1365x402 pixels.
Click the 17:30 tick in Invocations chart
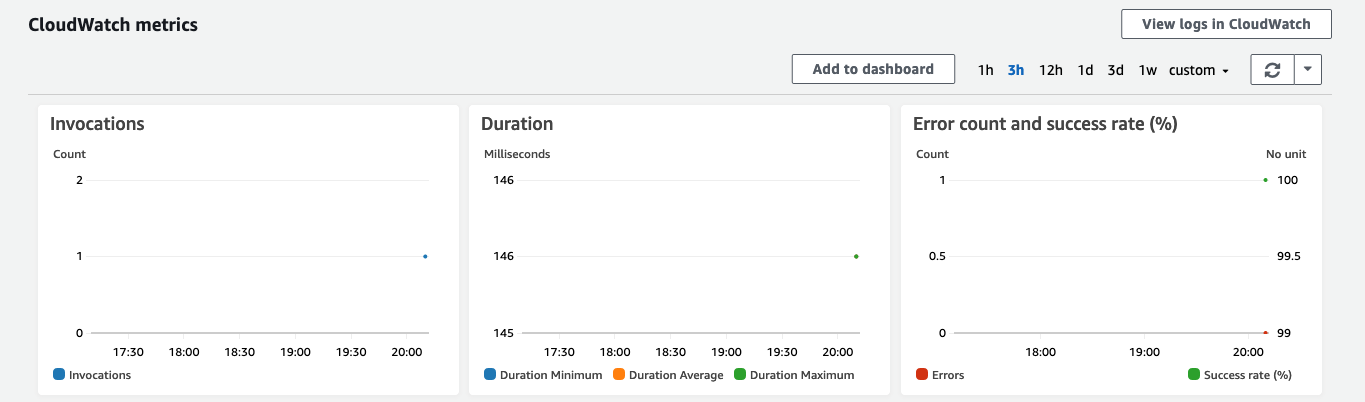coord(128,352)
